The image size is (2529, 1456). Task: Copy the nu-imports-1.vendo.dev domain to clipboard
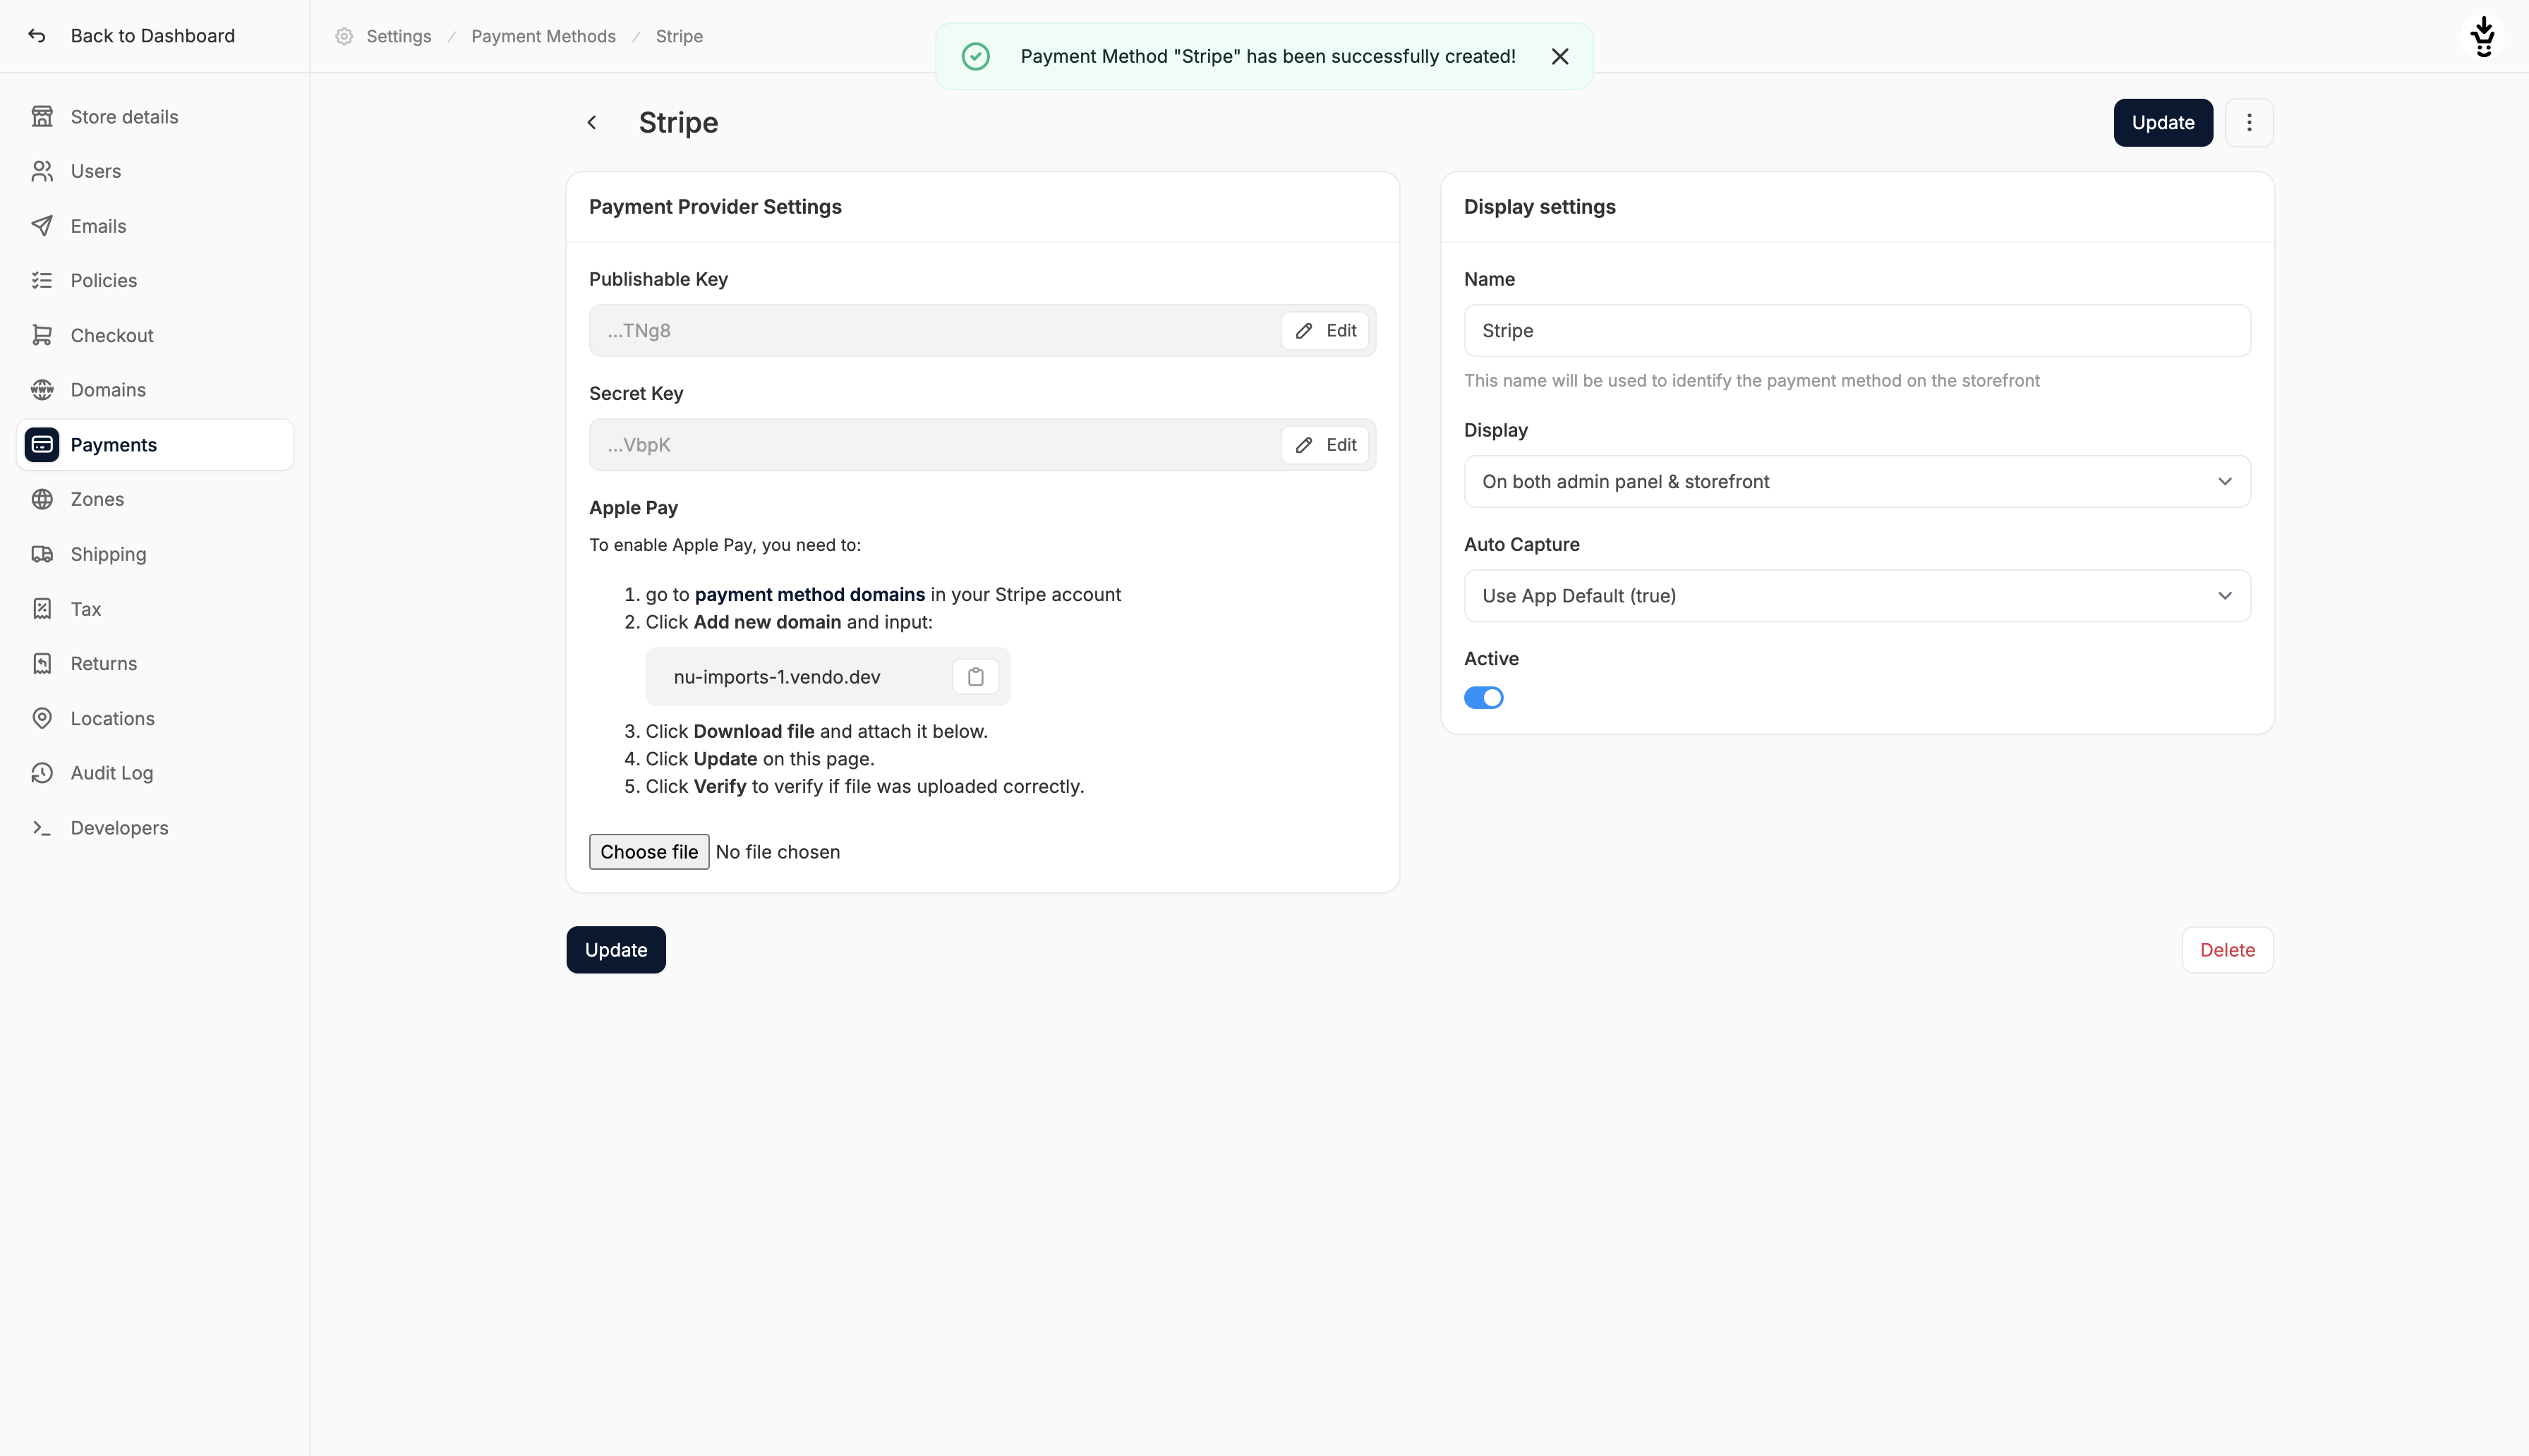coord(975,677)
